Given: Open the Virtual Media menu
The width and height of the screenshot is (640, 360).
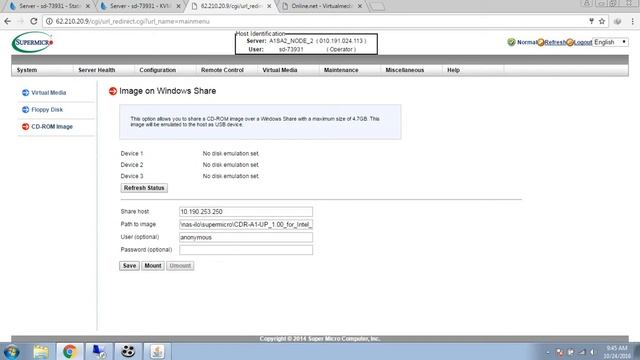Looking at the screenshot, I should click(x=280, y=70).
